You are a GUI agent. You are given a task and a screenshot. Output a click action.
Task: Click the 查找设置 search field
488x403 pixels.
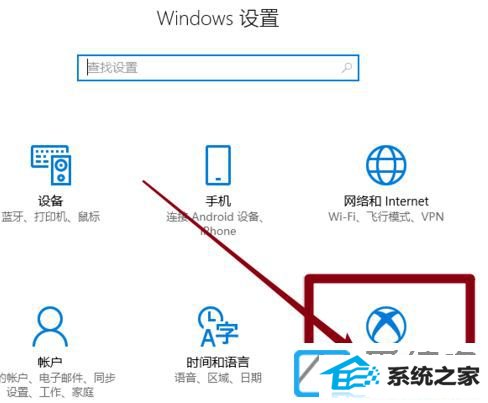(x=218, y=68)
